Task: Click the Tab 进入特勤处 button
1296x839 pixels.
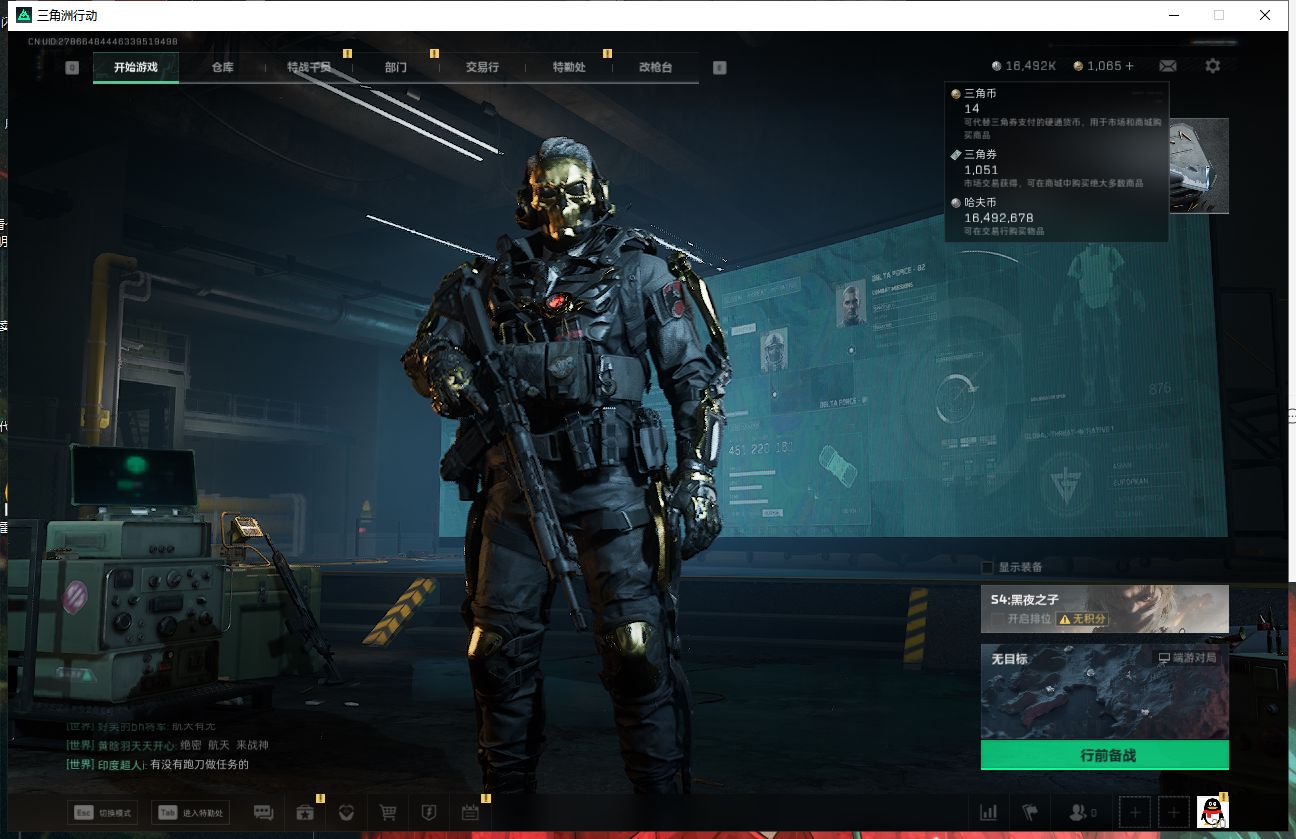Action: 190,813
